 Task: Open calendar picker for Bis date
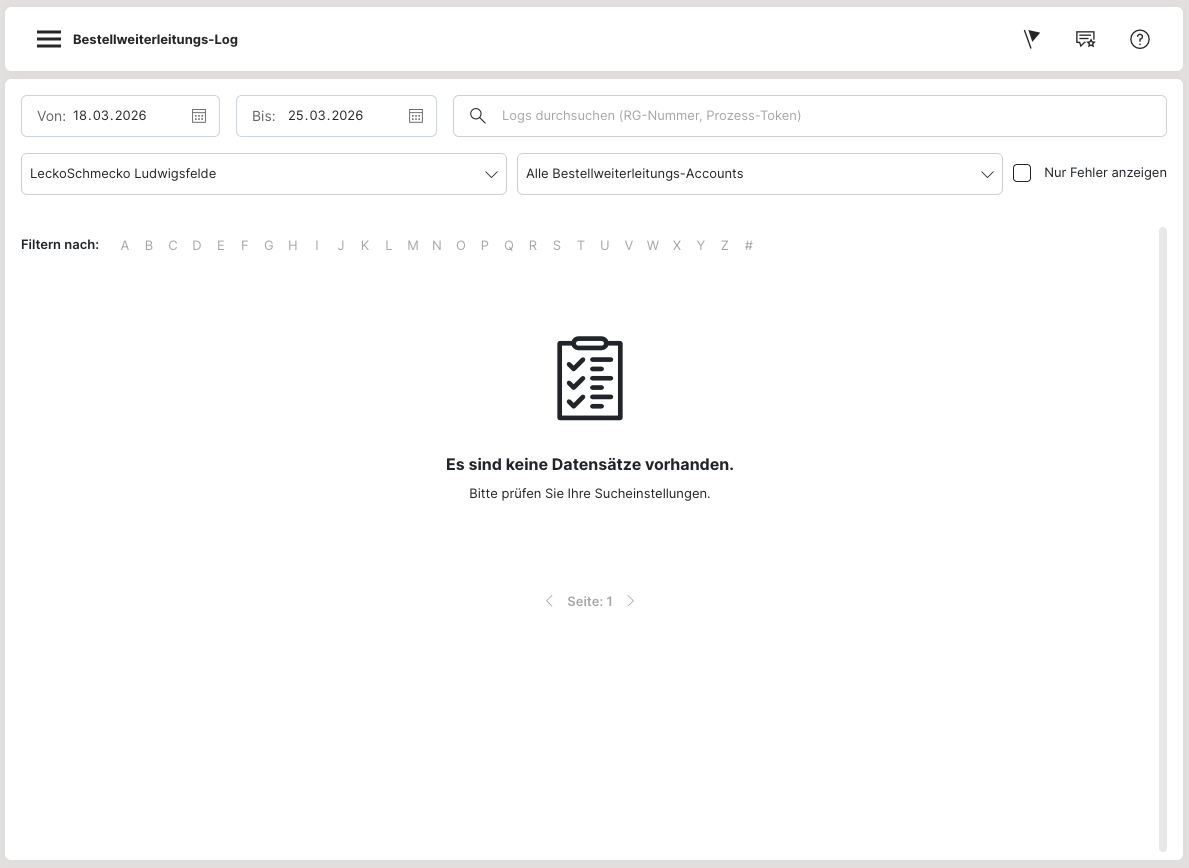[416, 116]
